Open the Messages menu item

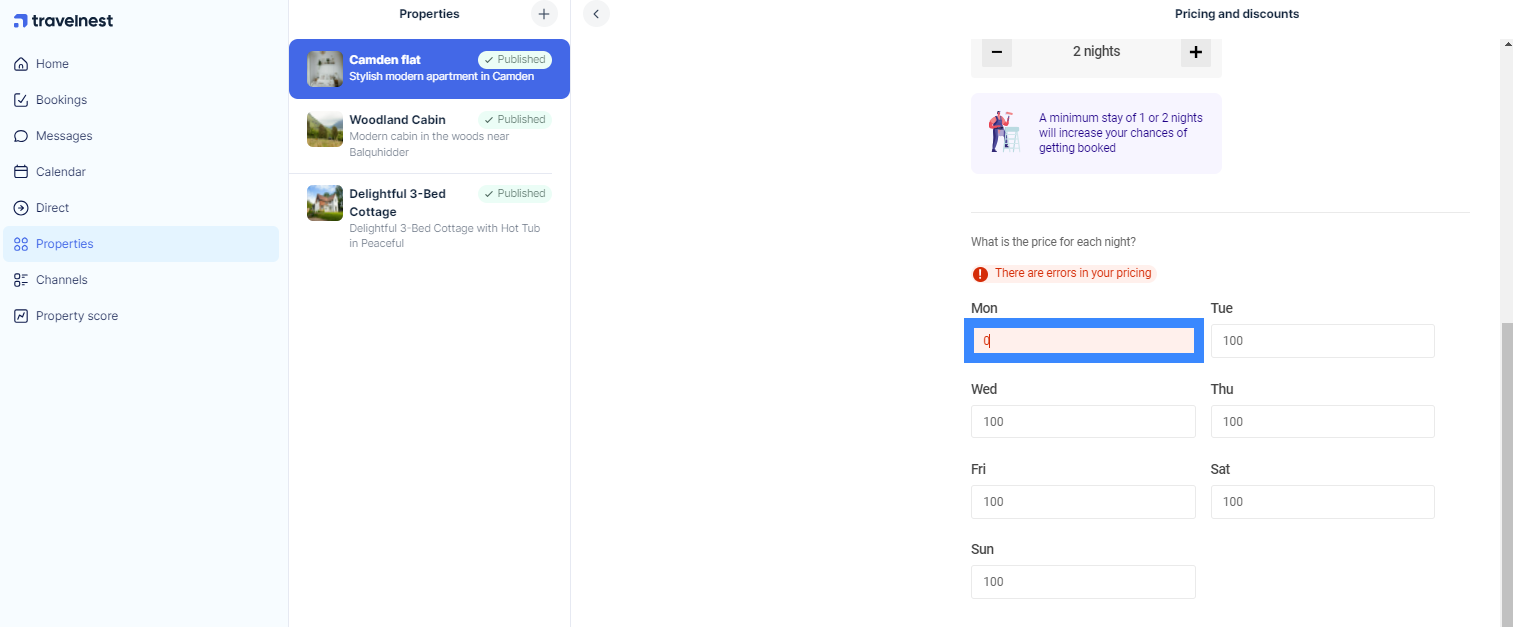(x=64, y=136)
